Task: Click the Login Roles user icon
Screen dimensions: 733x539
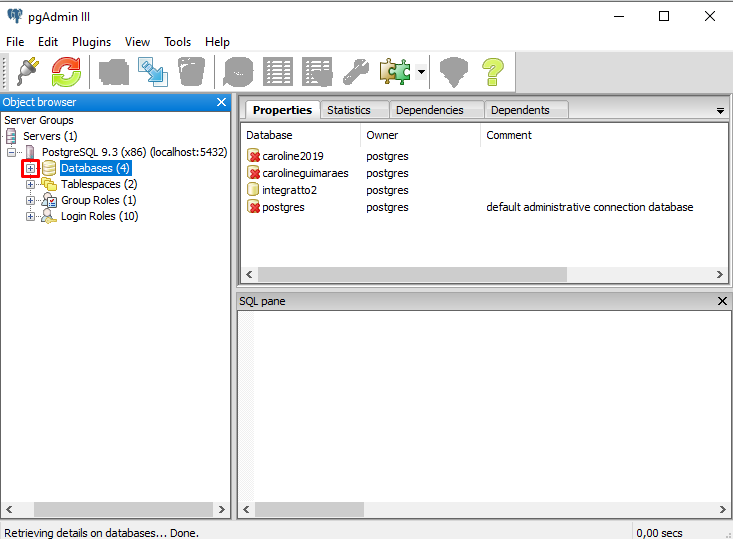Action: [x=49, y=216]
